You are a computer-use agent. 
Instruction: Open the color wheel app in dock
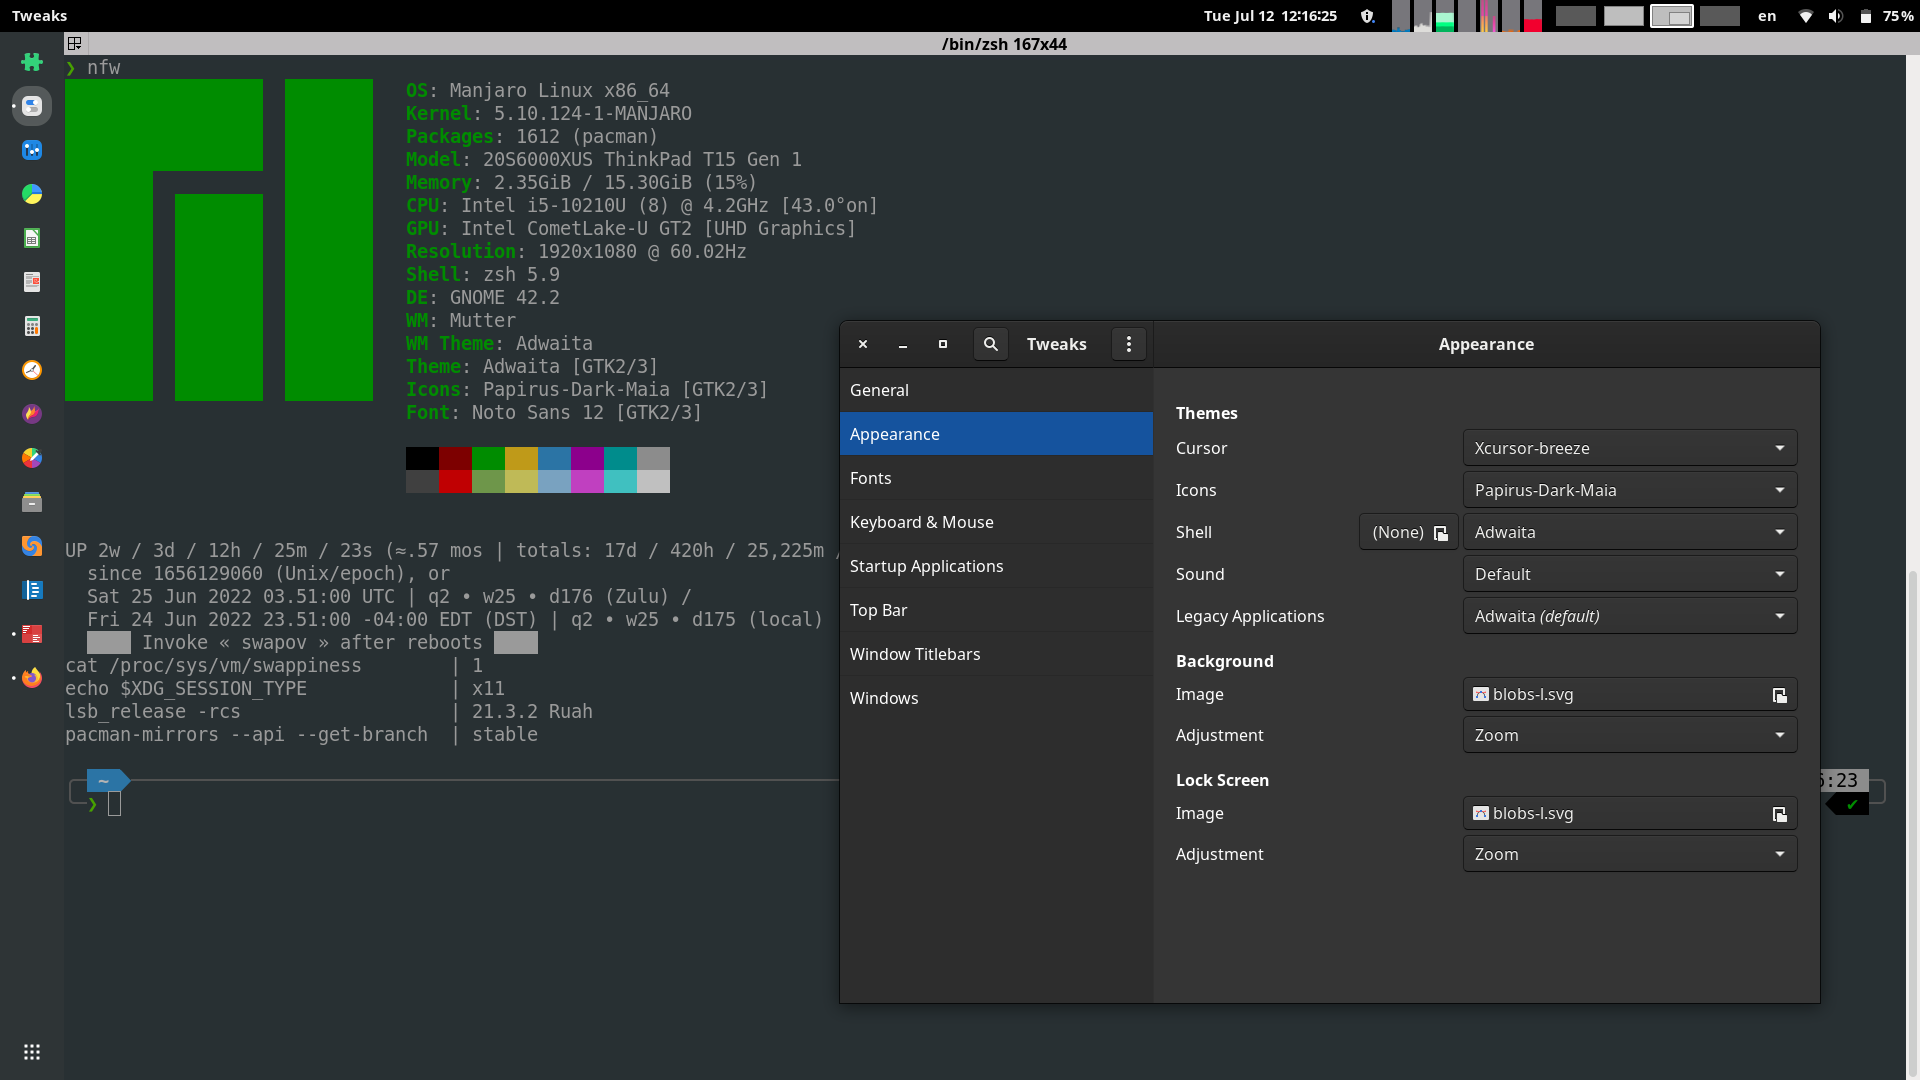coord(32,458)
